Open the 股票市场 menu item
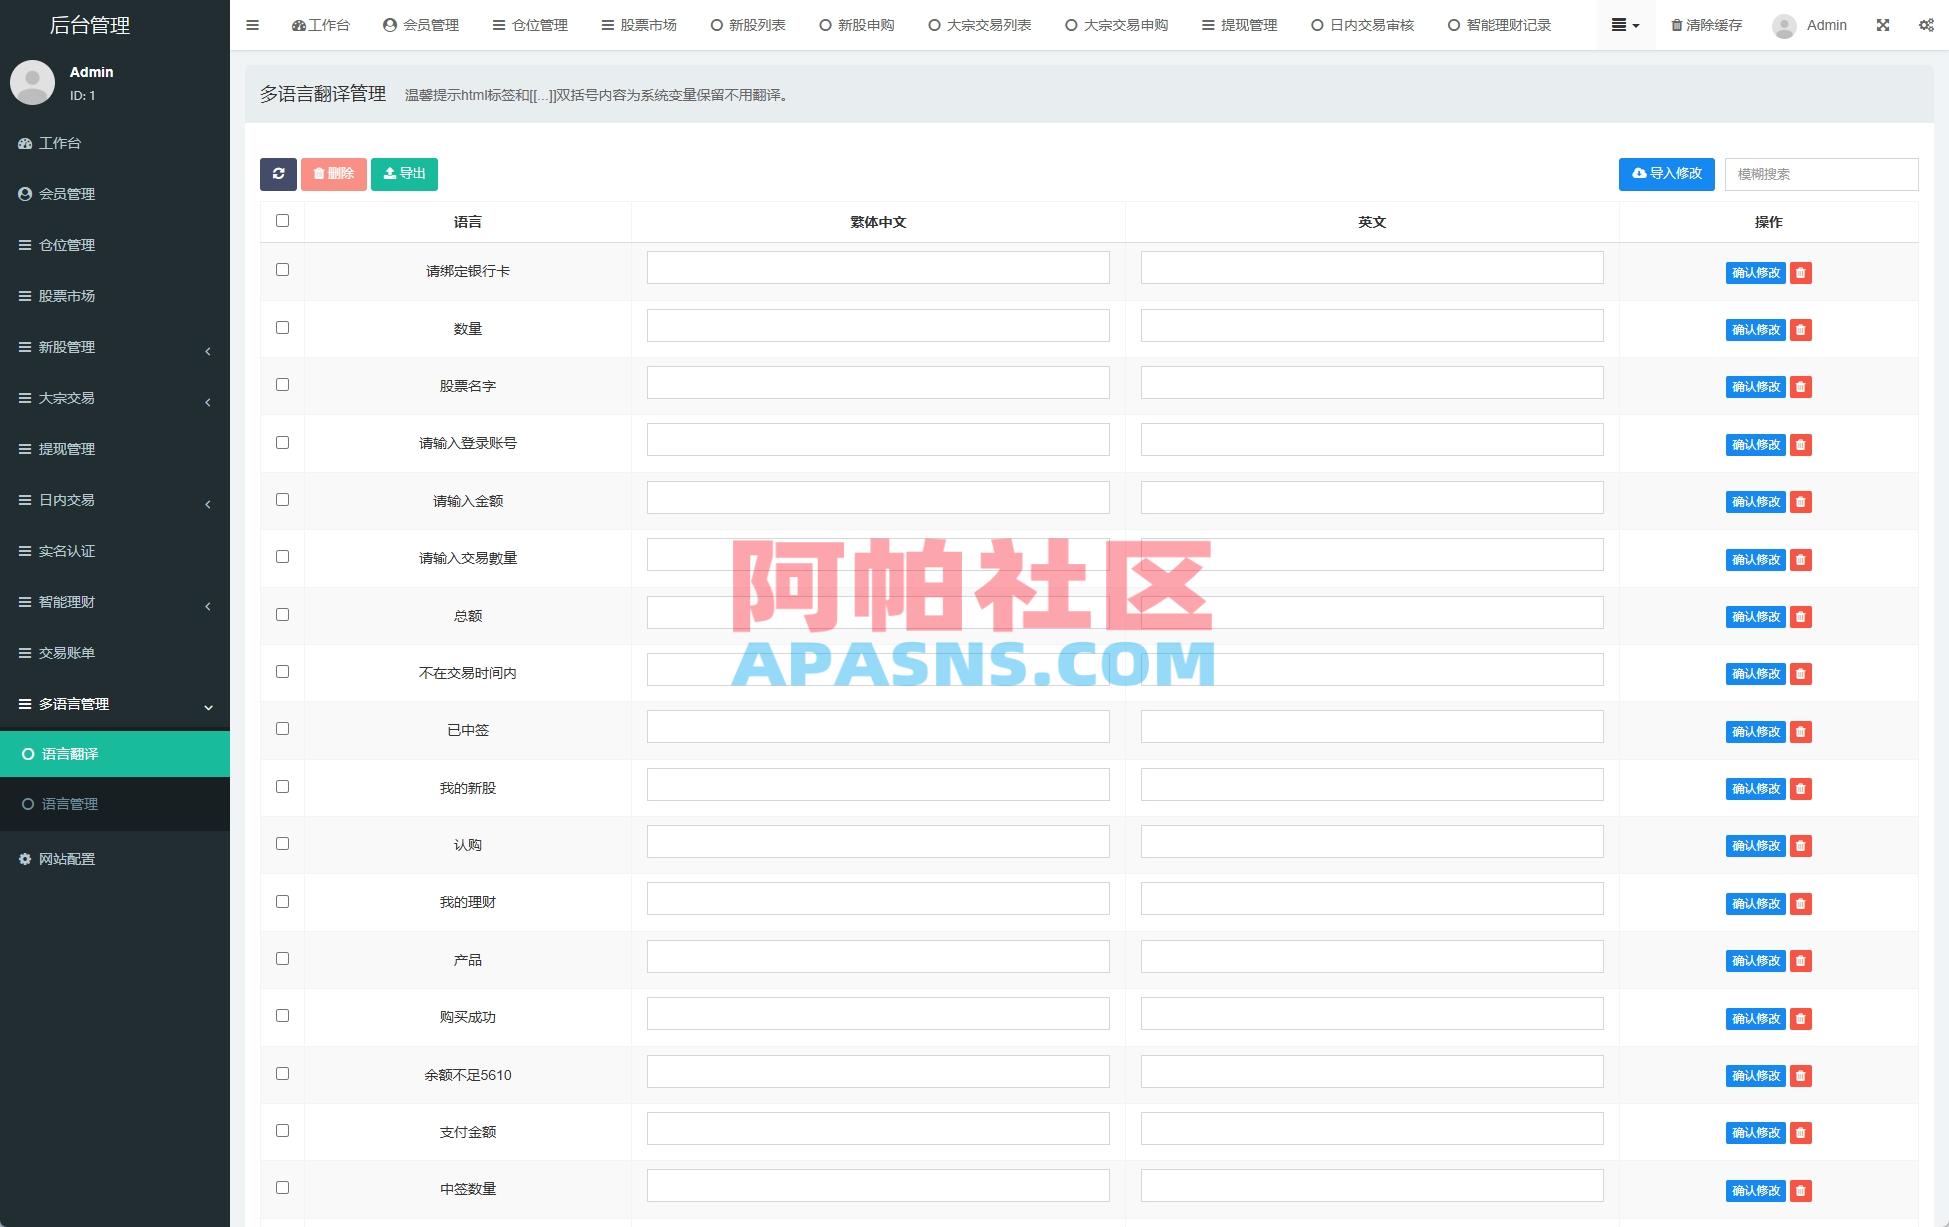This screenshot has height=1227, width=1949. tap(638, 25)
